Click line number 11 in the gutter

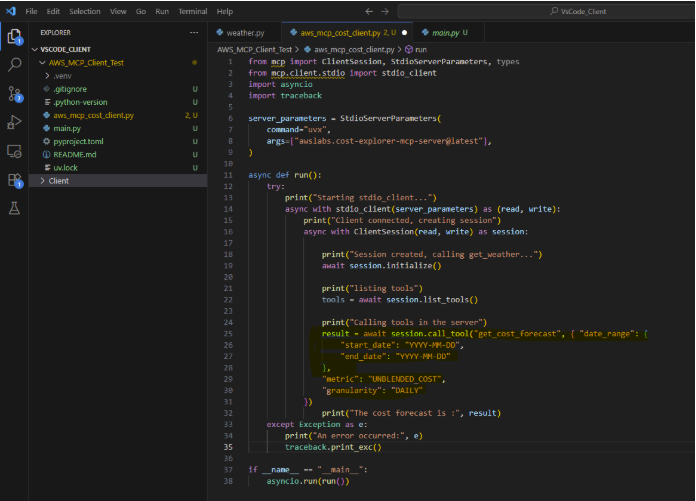pyautogui.click(x=228, y=175)
